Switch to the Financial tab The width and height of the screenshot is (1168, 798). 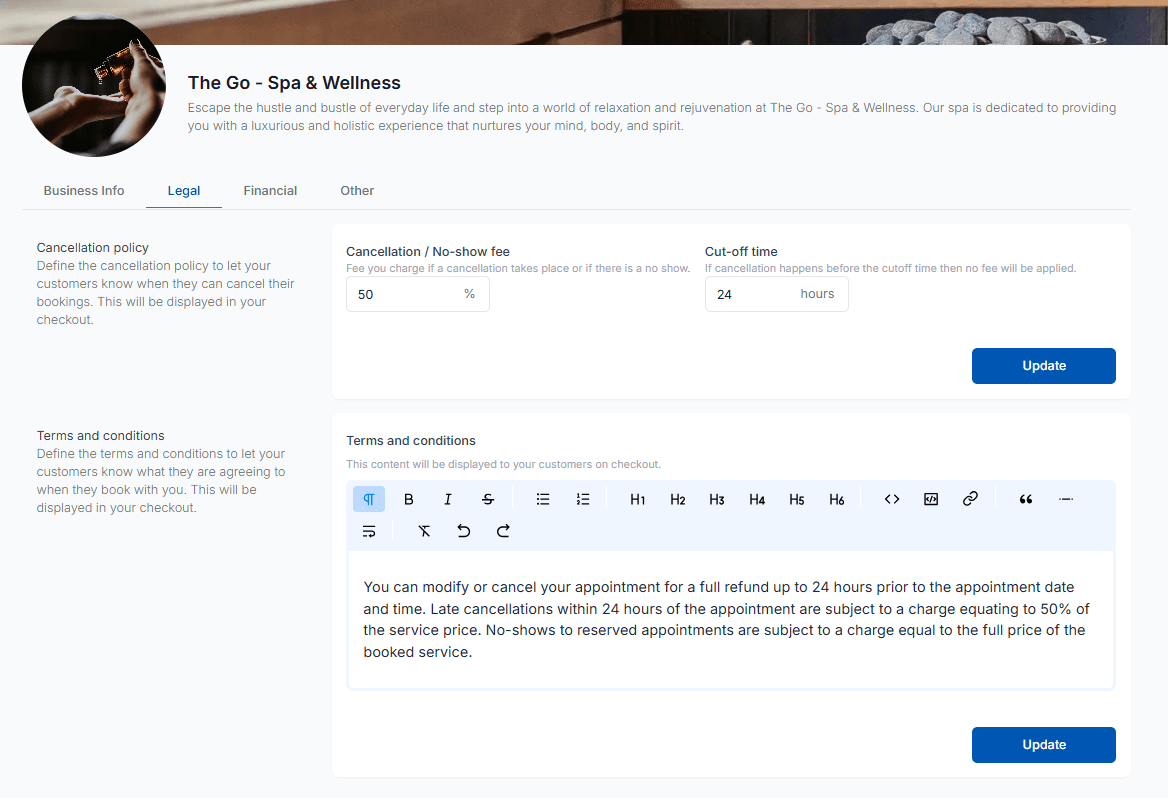(x=270, y=190)
